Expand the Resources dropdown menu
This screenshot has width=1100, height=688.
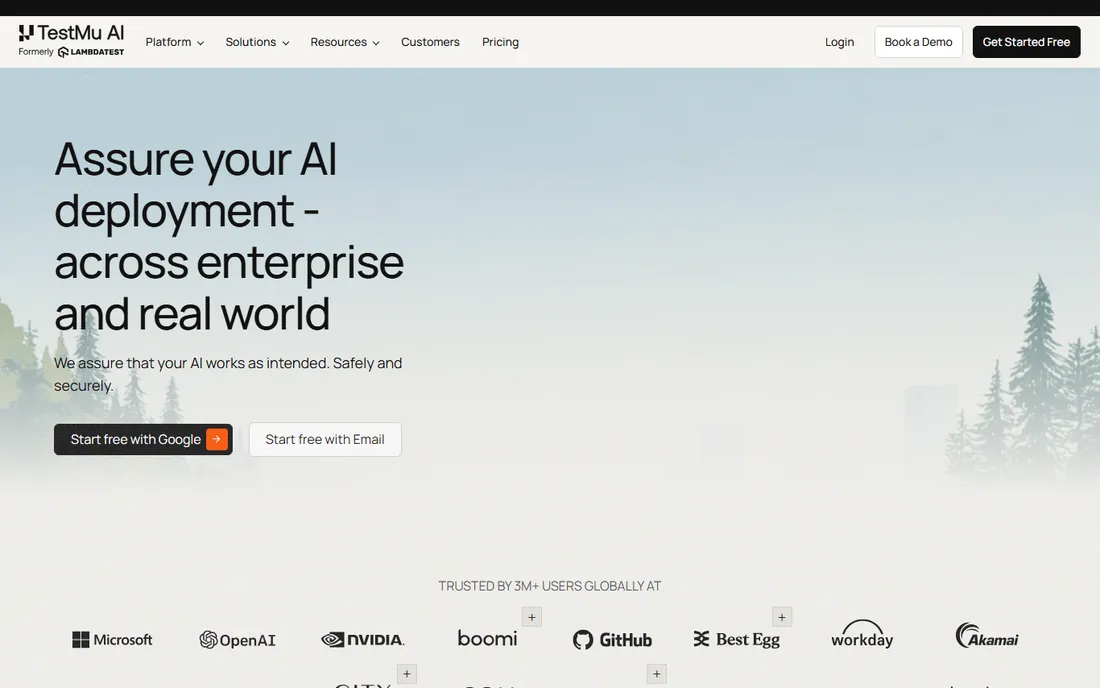(x=344, y=42)
